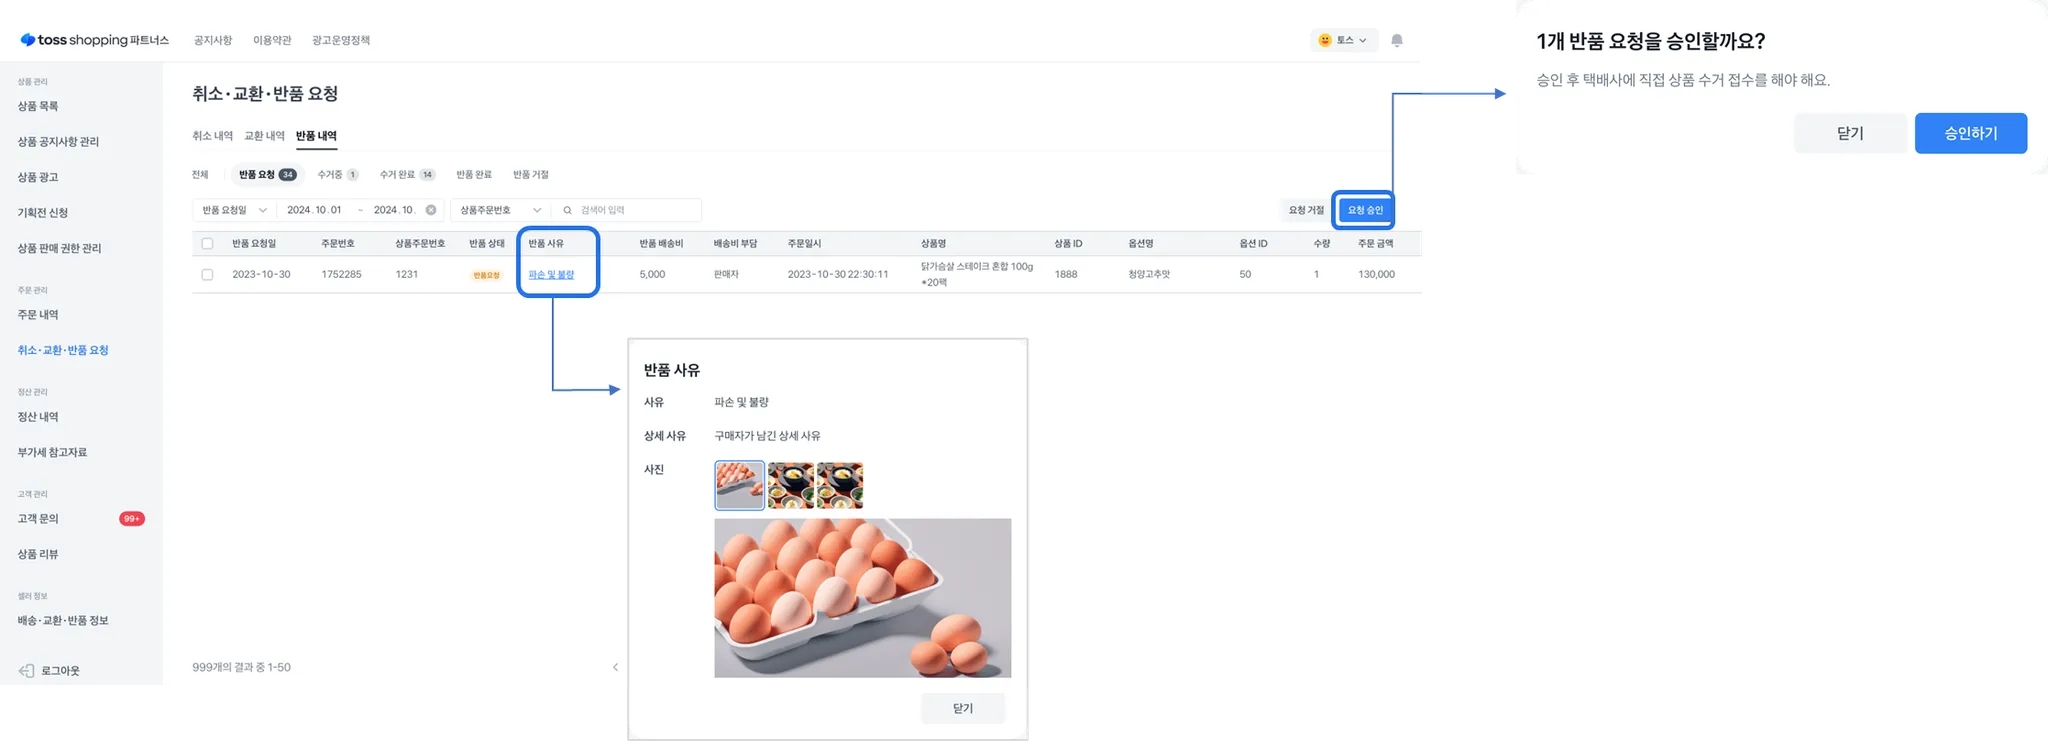Tick the select-all checkbox in table header
2048x741 pixels.
[207, 243]
